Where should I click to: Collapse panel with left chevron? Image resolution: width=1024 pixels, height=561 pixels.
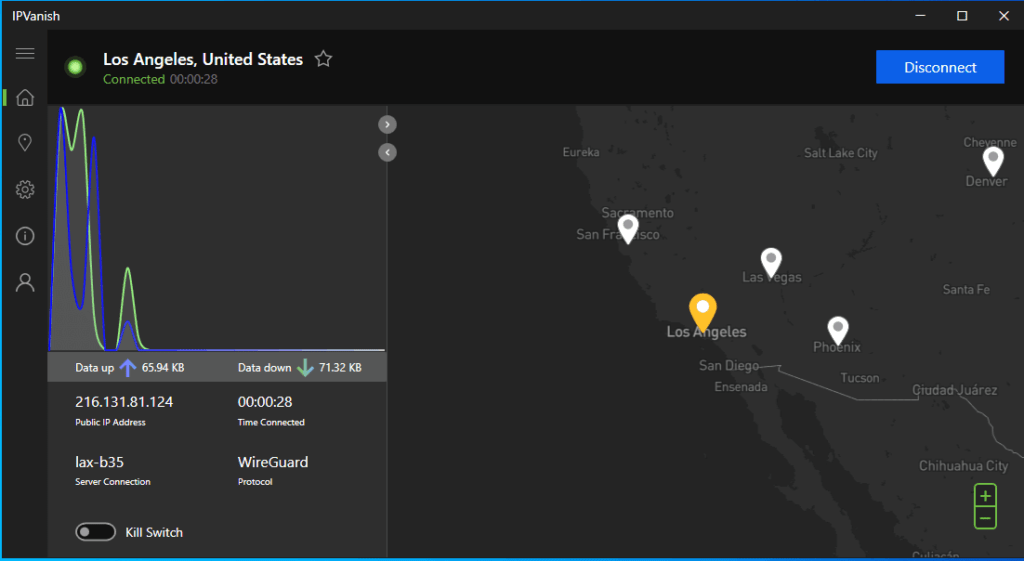[387, 152]
